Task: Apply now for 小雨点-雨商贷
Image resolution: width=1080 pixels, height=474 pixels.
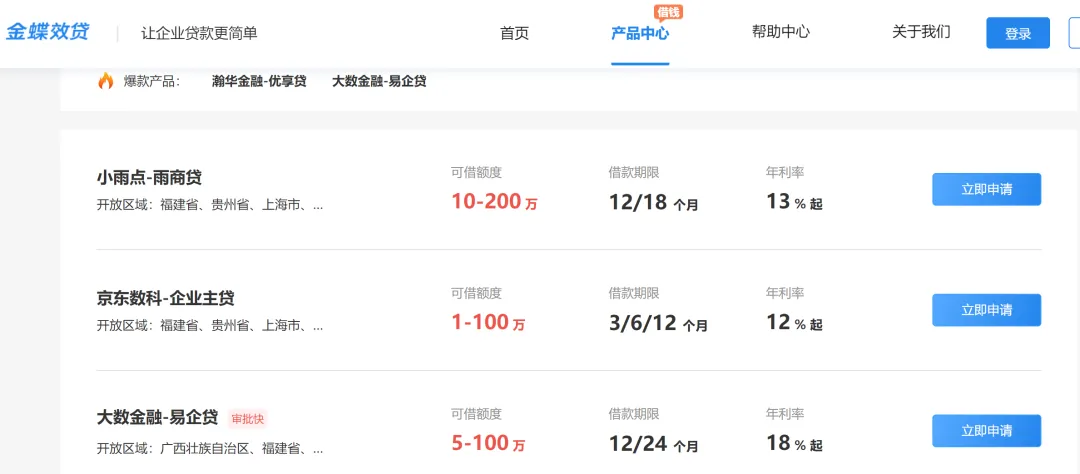Action: click(x=986, y=189)
